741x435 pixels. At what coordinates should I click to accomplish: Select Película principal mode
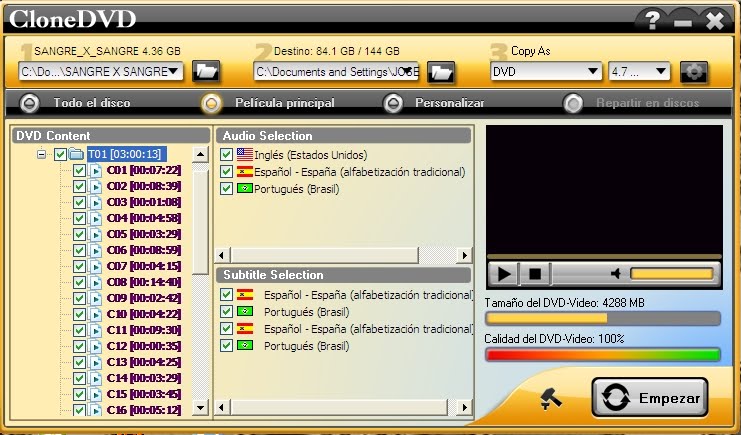pos(211,103)
